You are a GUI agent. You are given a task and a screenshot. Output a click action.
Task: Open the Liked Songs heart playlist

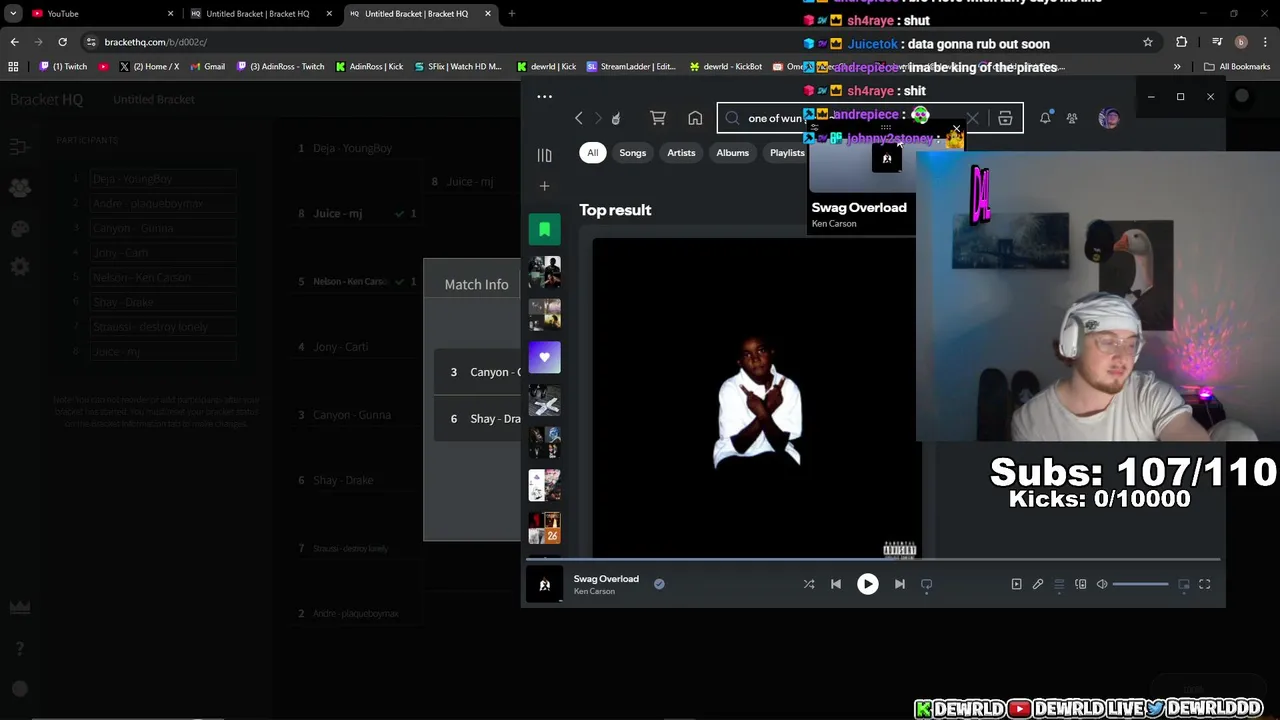(544, 357)
